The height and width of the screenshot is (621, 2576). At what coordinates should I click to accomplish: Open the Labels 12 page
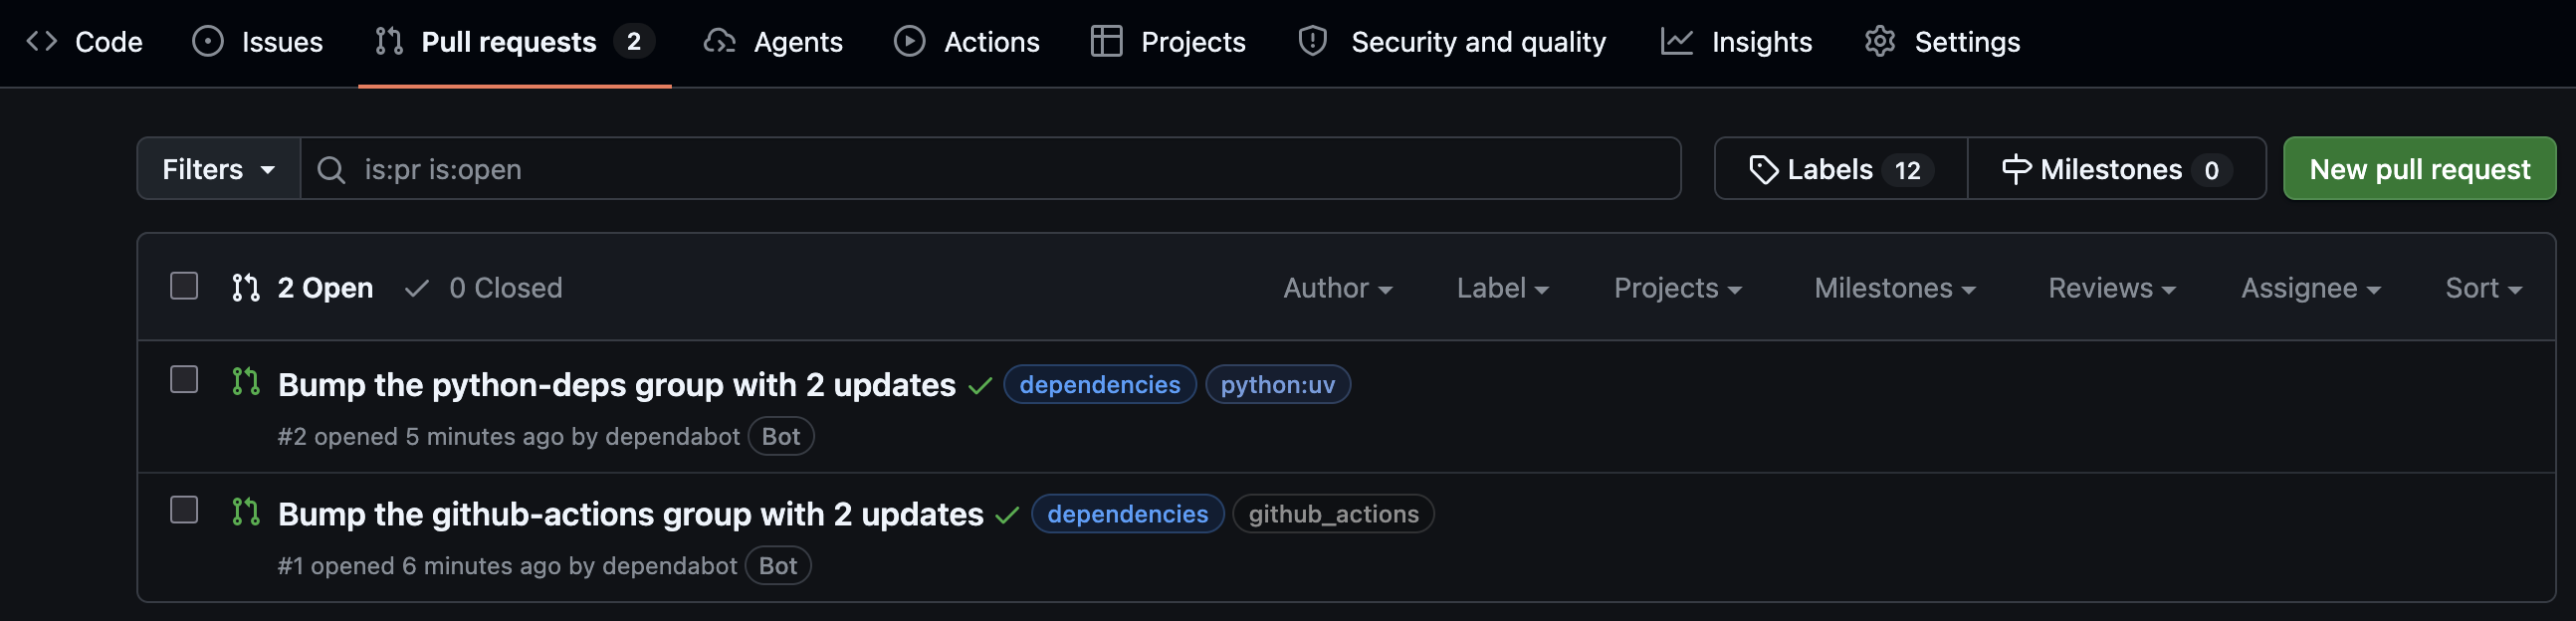pos(1841,169)
